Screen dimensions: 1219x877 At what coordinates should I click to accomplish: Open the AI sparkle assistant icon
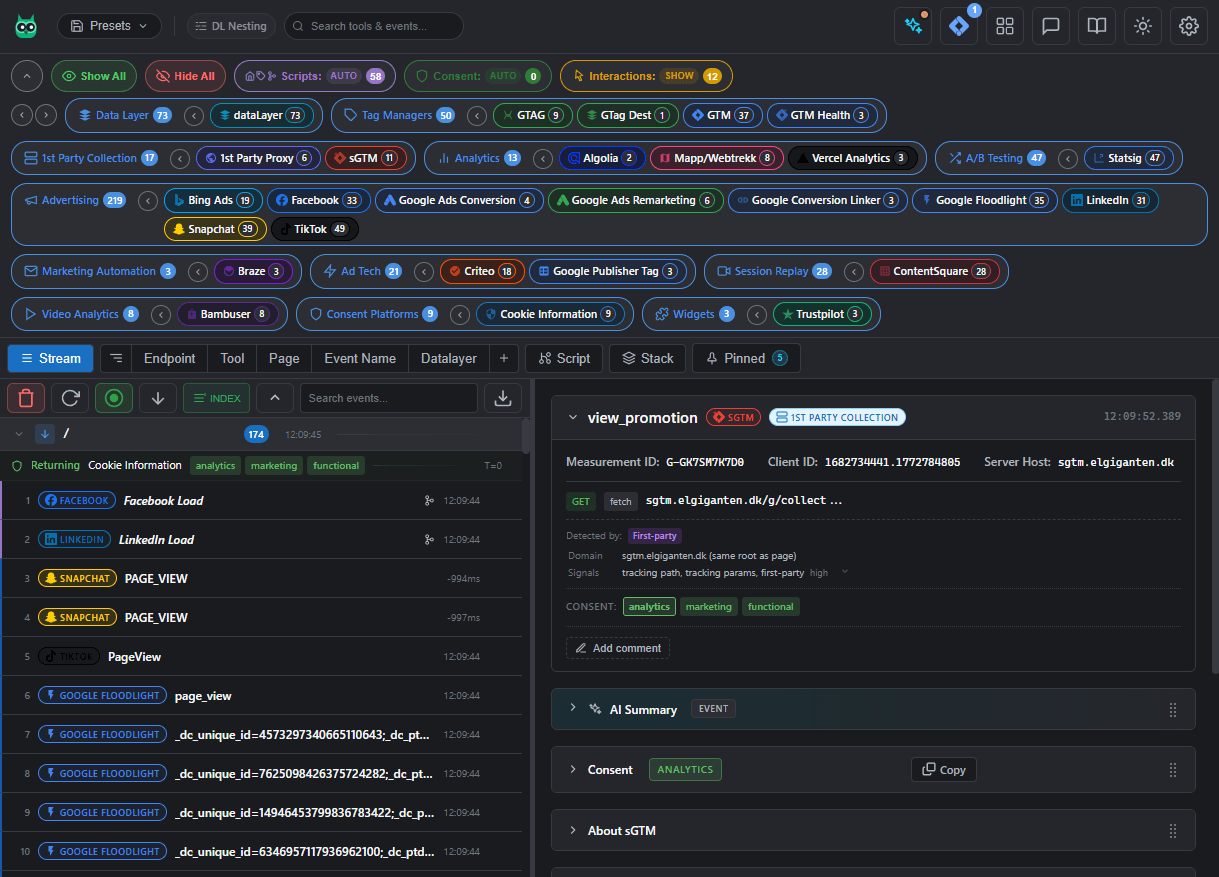point(913,26)
